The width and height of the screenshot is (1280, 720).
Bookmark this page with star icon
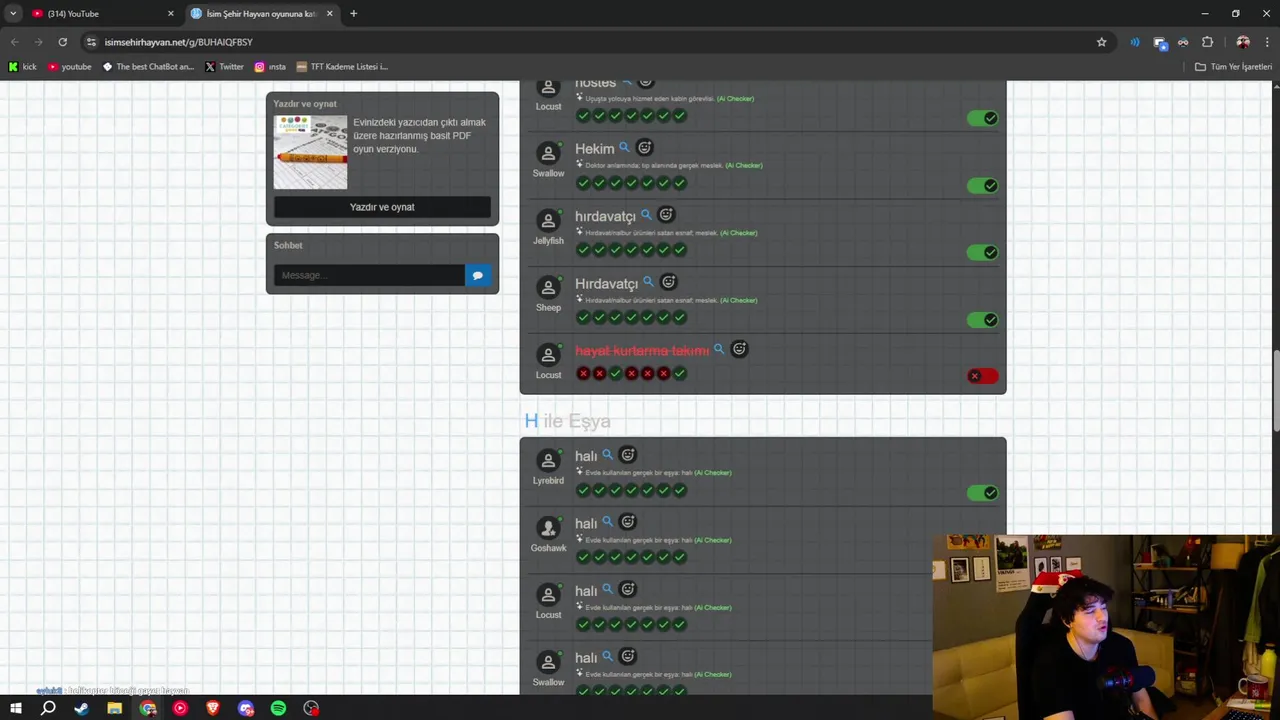pos(1102,42)
